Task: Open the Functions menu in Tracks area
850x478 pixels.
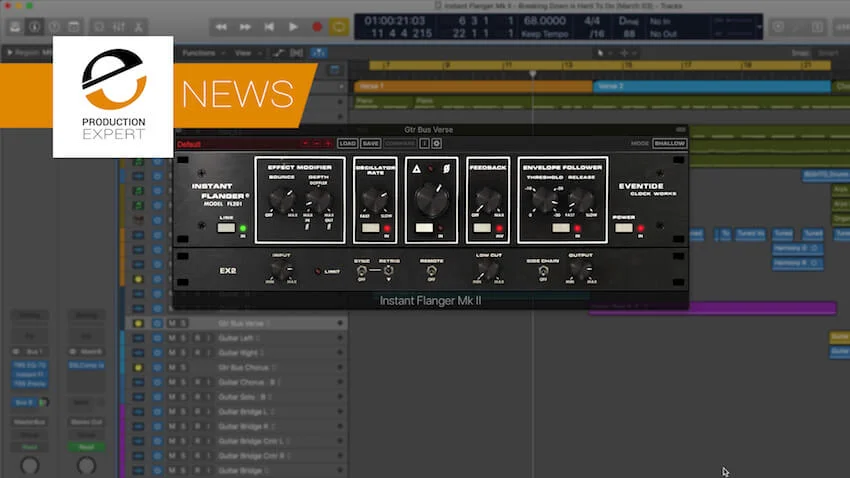Action: click(x=204, y=53)
